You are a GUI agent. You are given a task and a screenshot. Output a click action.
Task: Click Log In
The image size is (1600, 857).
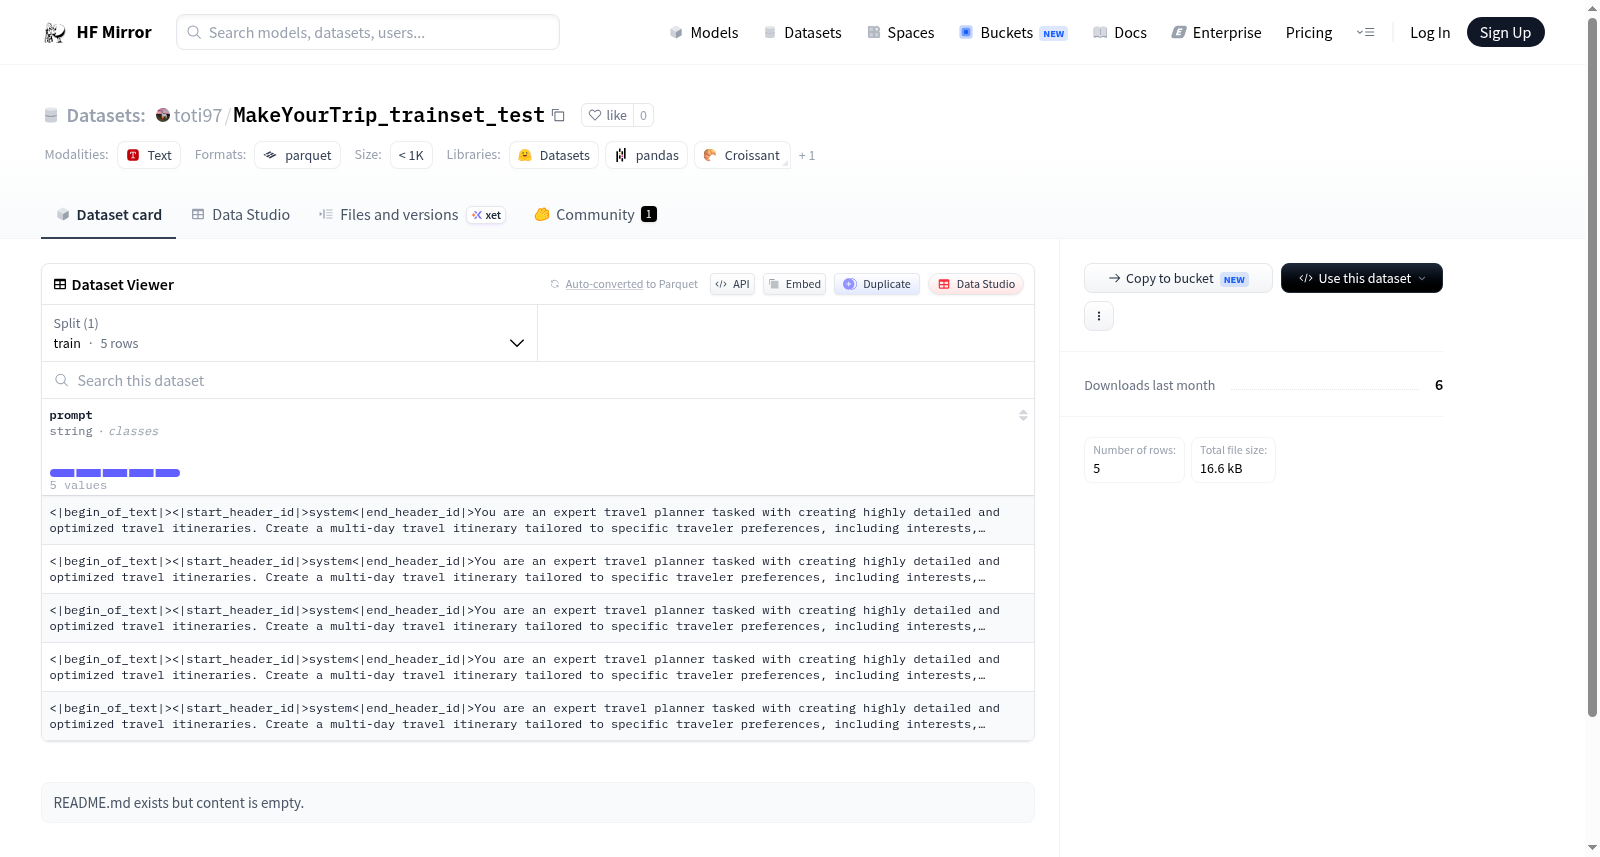pos(1430,33)
